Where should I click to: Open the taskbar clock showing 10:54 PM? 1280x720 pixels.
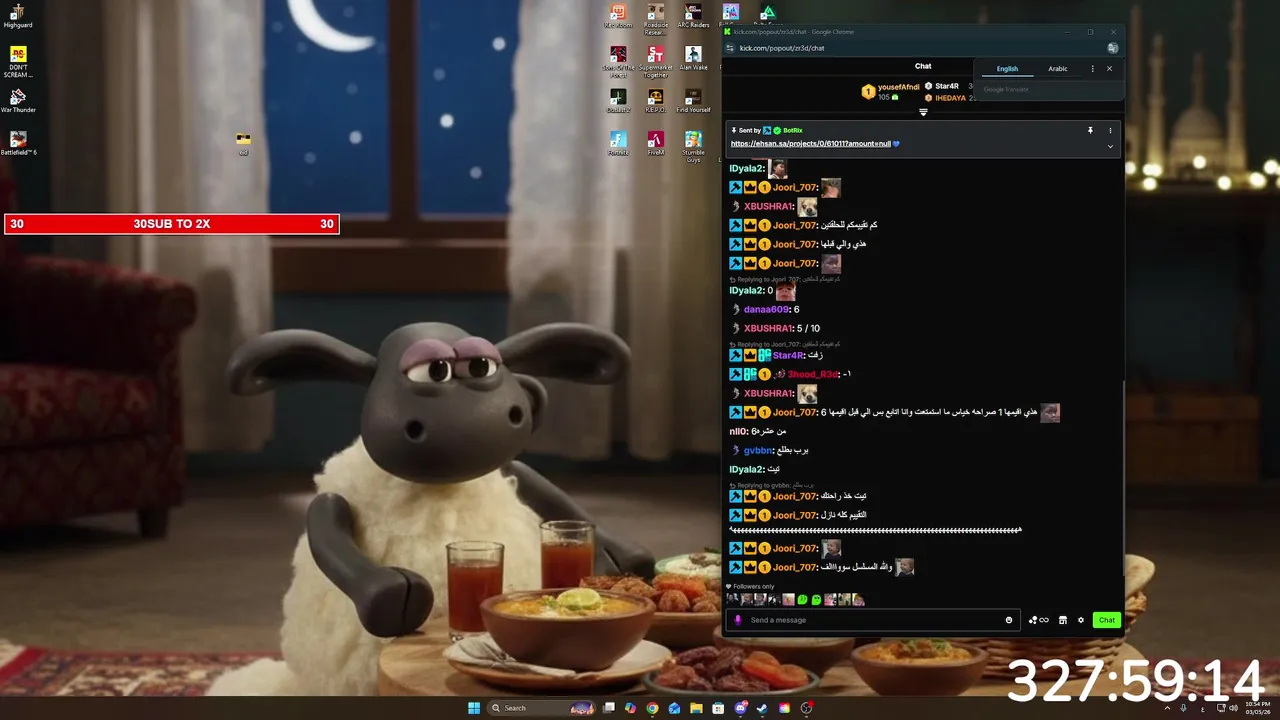(x=1256, y=708)
